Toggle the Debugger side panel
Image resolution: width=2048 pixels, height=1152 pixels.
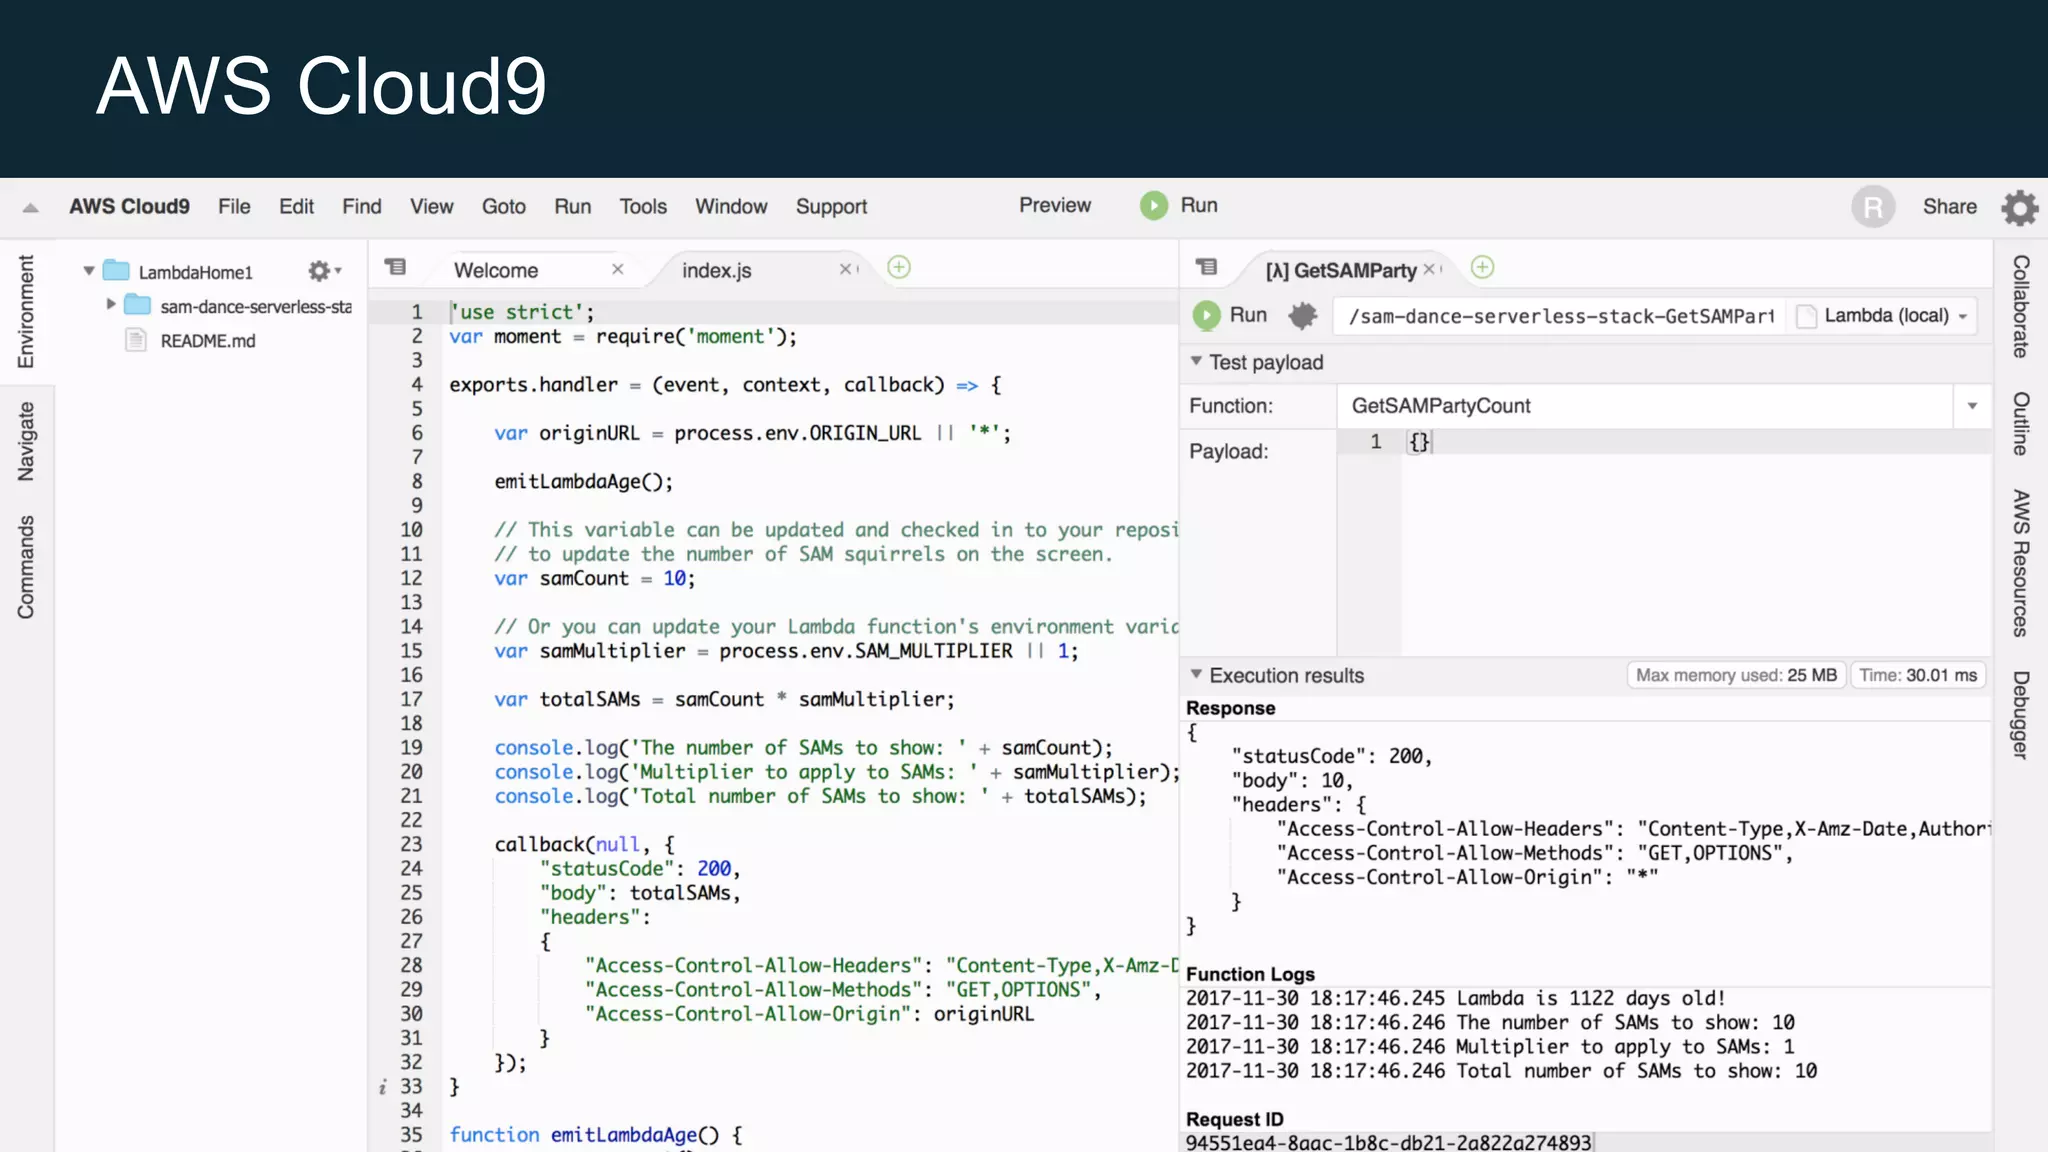click(x=2020, y=714)
